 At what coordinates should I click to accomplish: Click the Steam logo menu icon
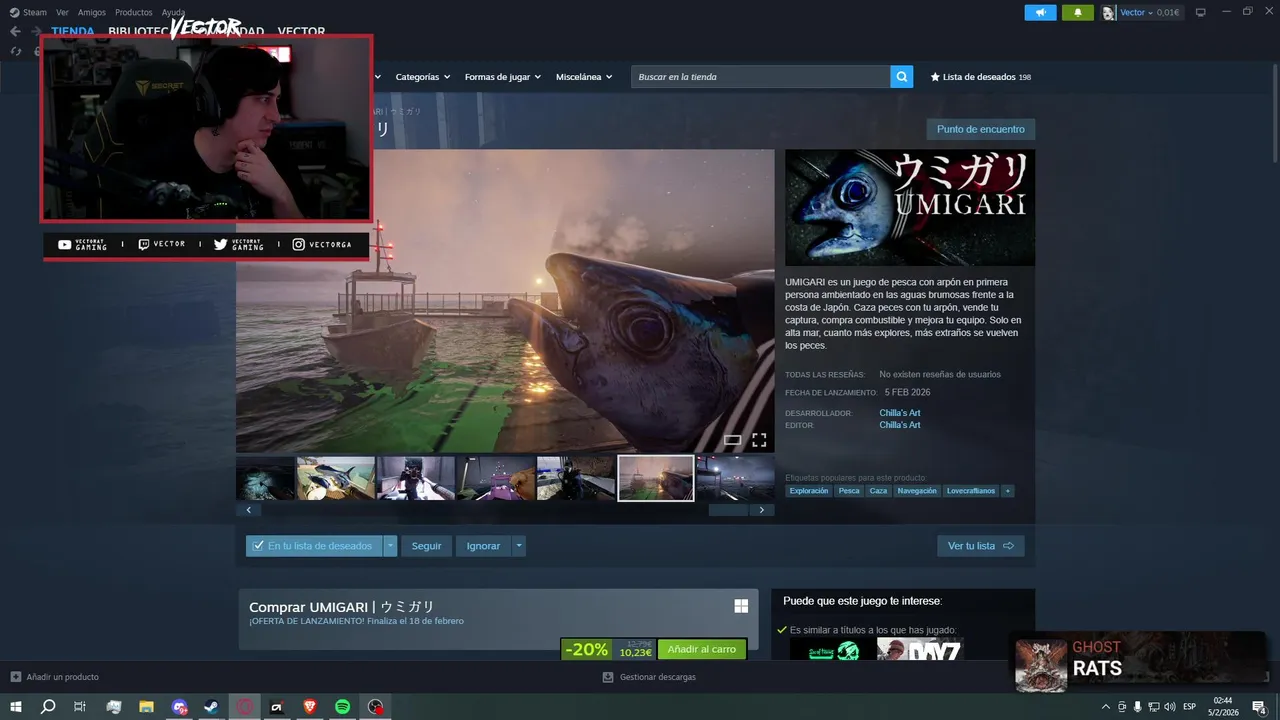pos(14,12)
